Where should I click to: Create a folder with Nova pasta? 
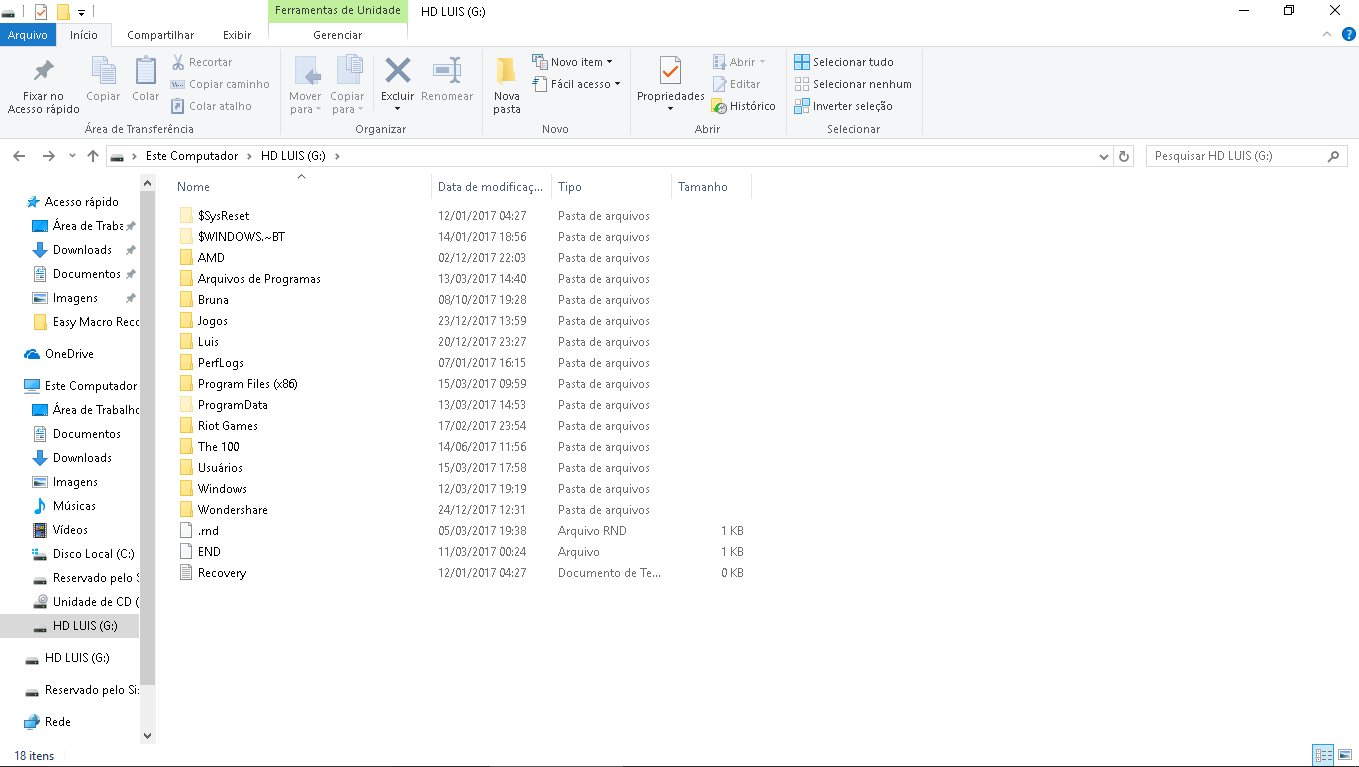[507, 84]
